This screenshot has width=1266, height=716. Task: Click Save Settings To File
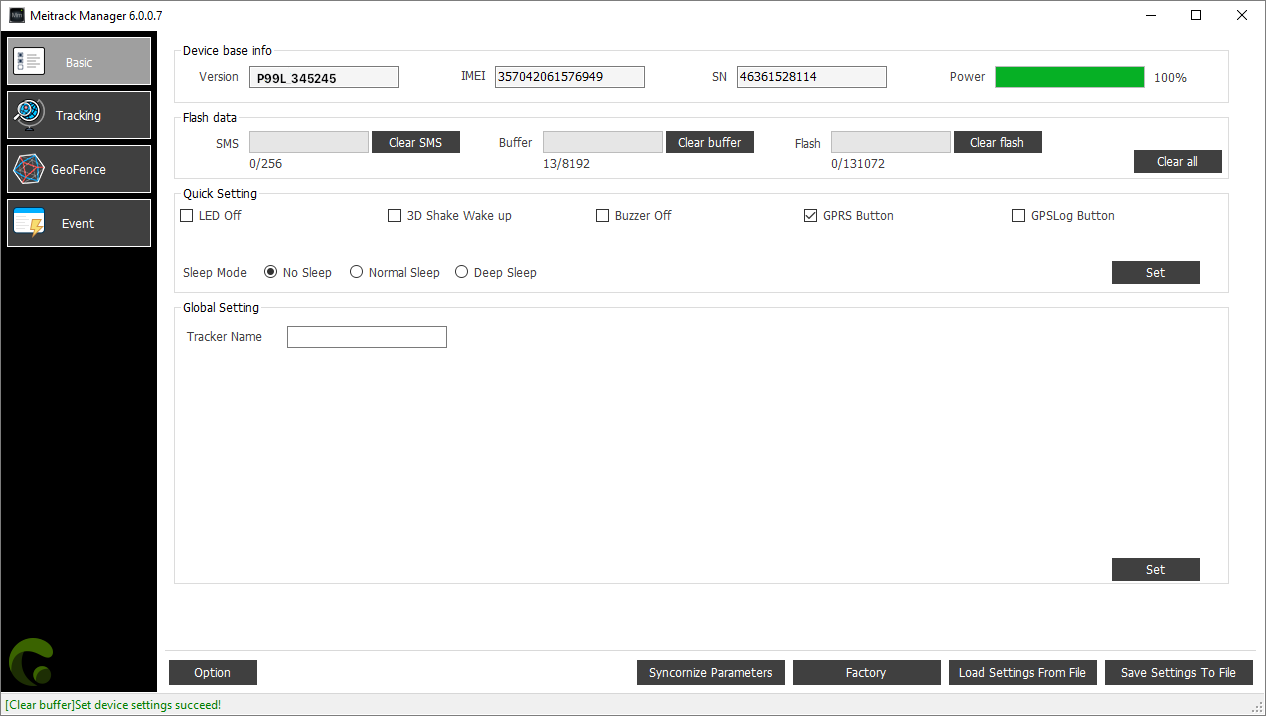click(1179, 673)
